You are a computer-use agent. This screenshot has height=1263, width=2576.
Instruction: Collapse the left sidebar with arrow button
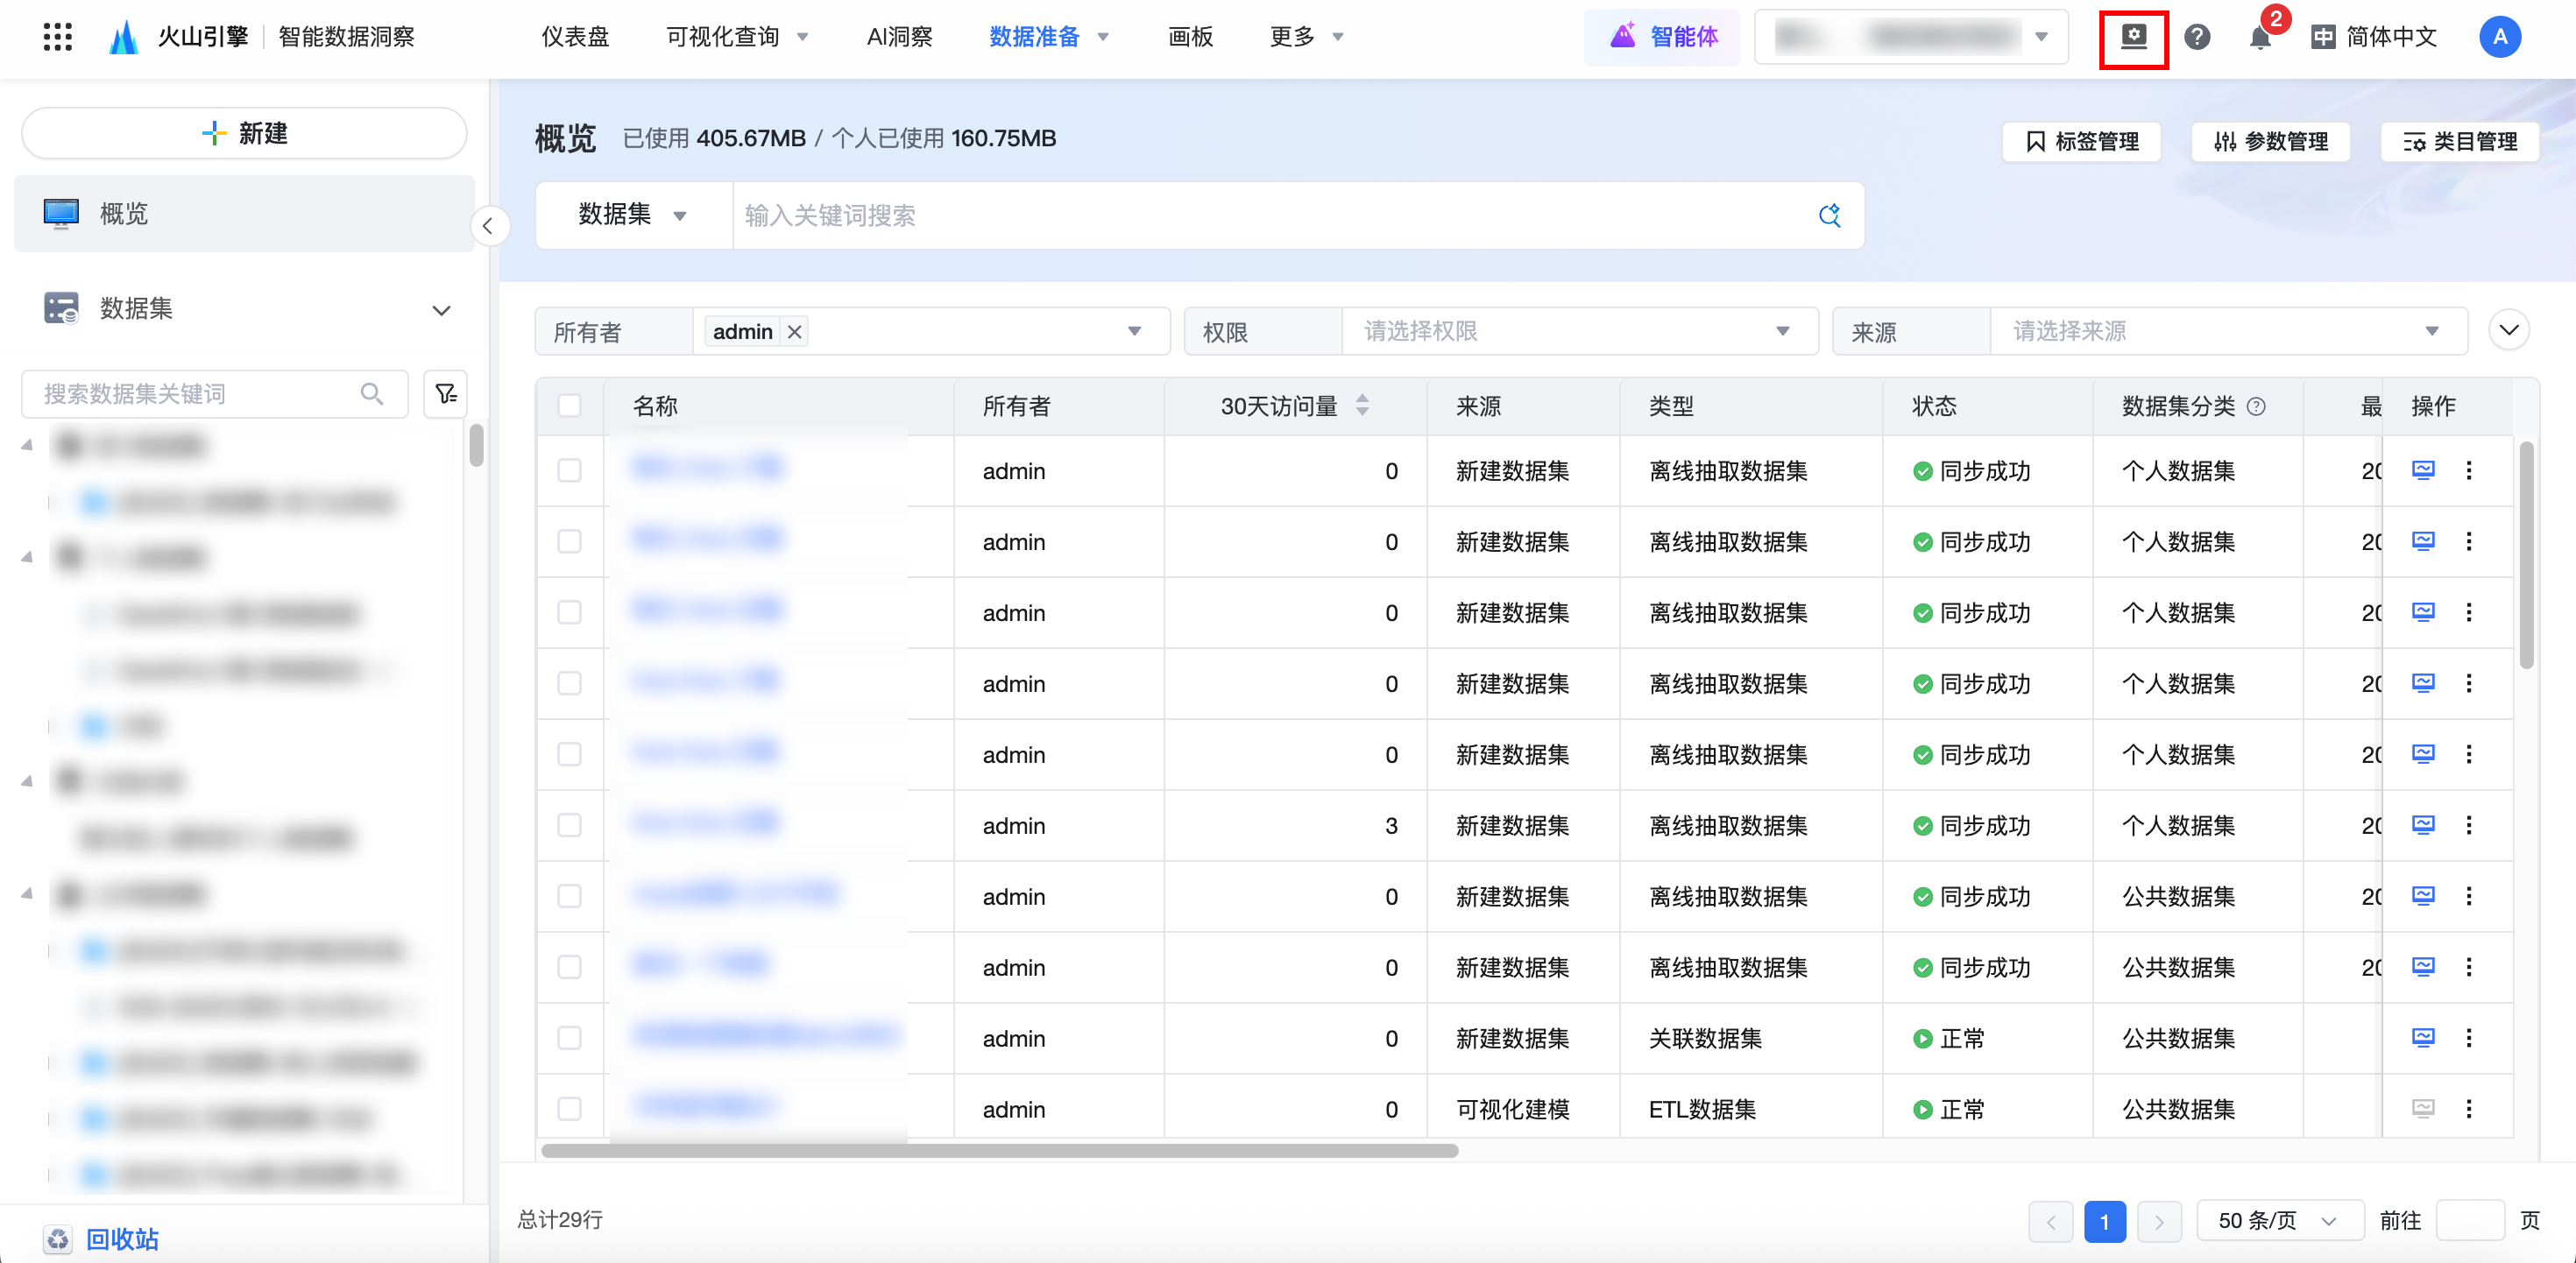click(x=488, y=226)
